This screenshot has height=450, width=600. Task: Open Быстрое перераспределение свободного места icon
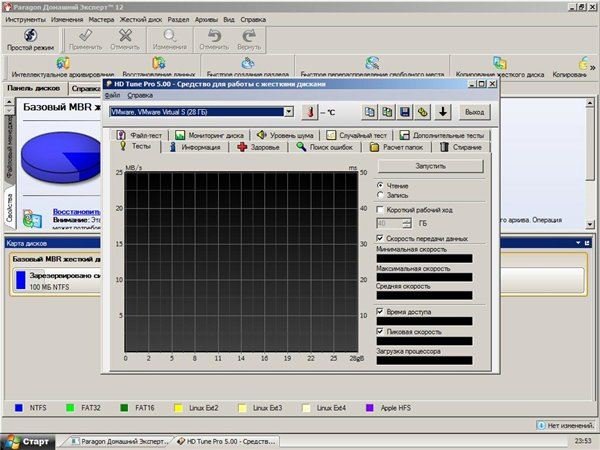click(372, 62)
